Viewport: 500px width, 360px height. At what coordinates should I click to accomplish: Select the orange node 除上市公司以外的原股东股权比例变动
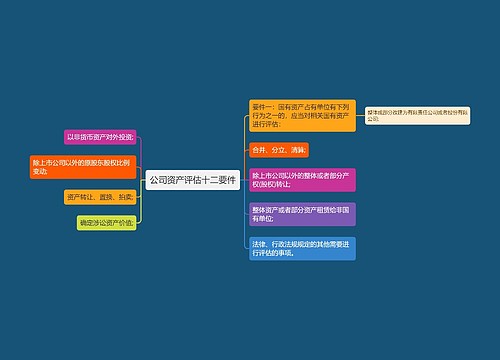[x=83, y=167]
